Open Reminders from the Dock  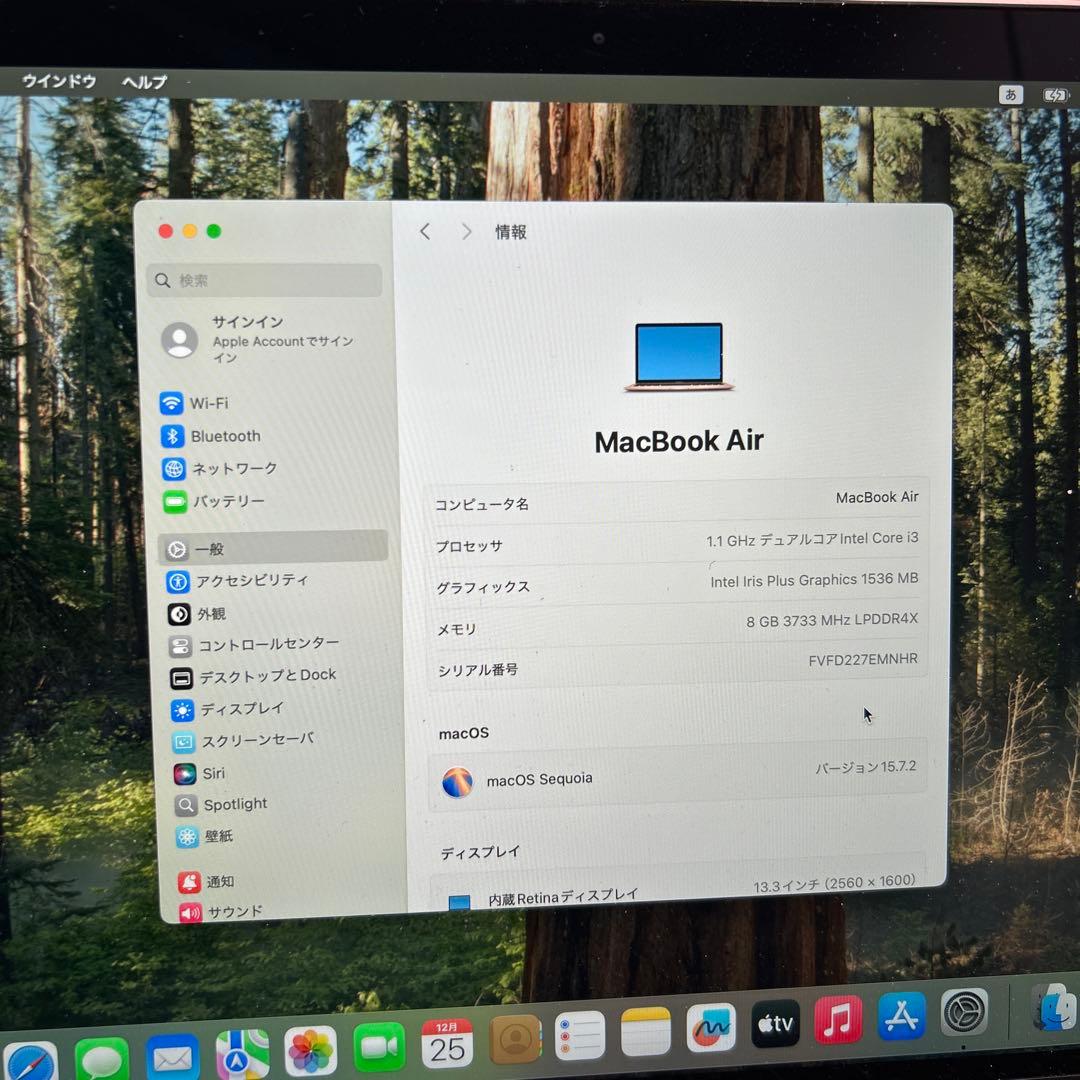coord(580,1035)
